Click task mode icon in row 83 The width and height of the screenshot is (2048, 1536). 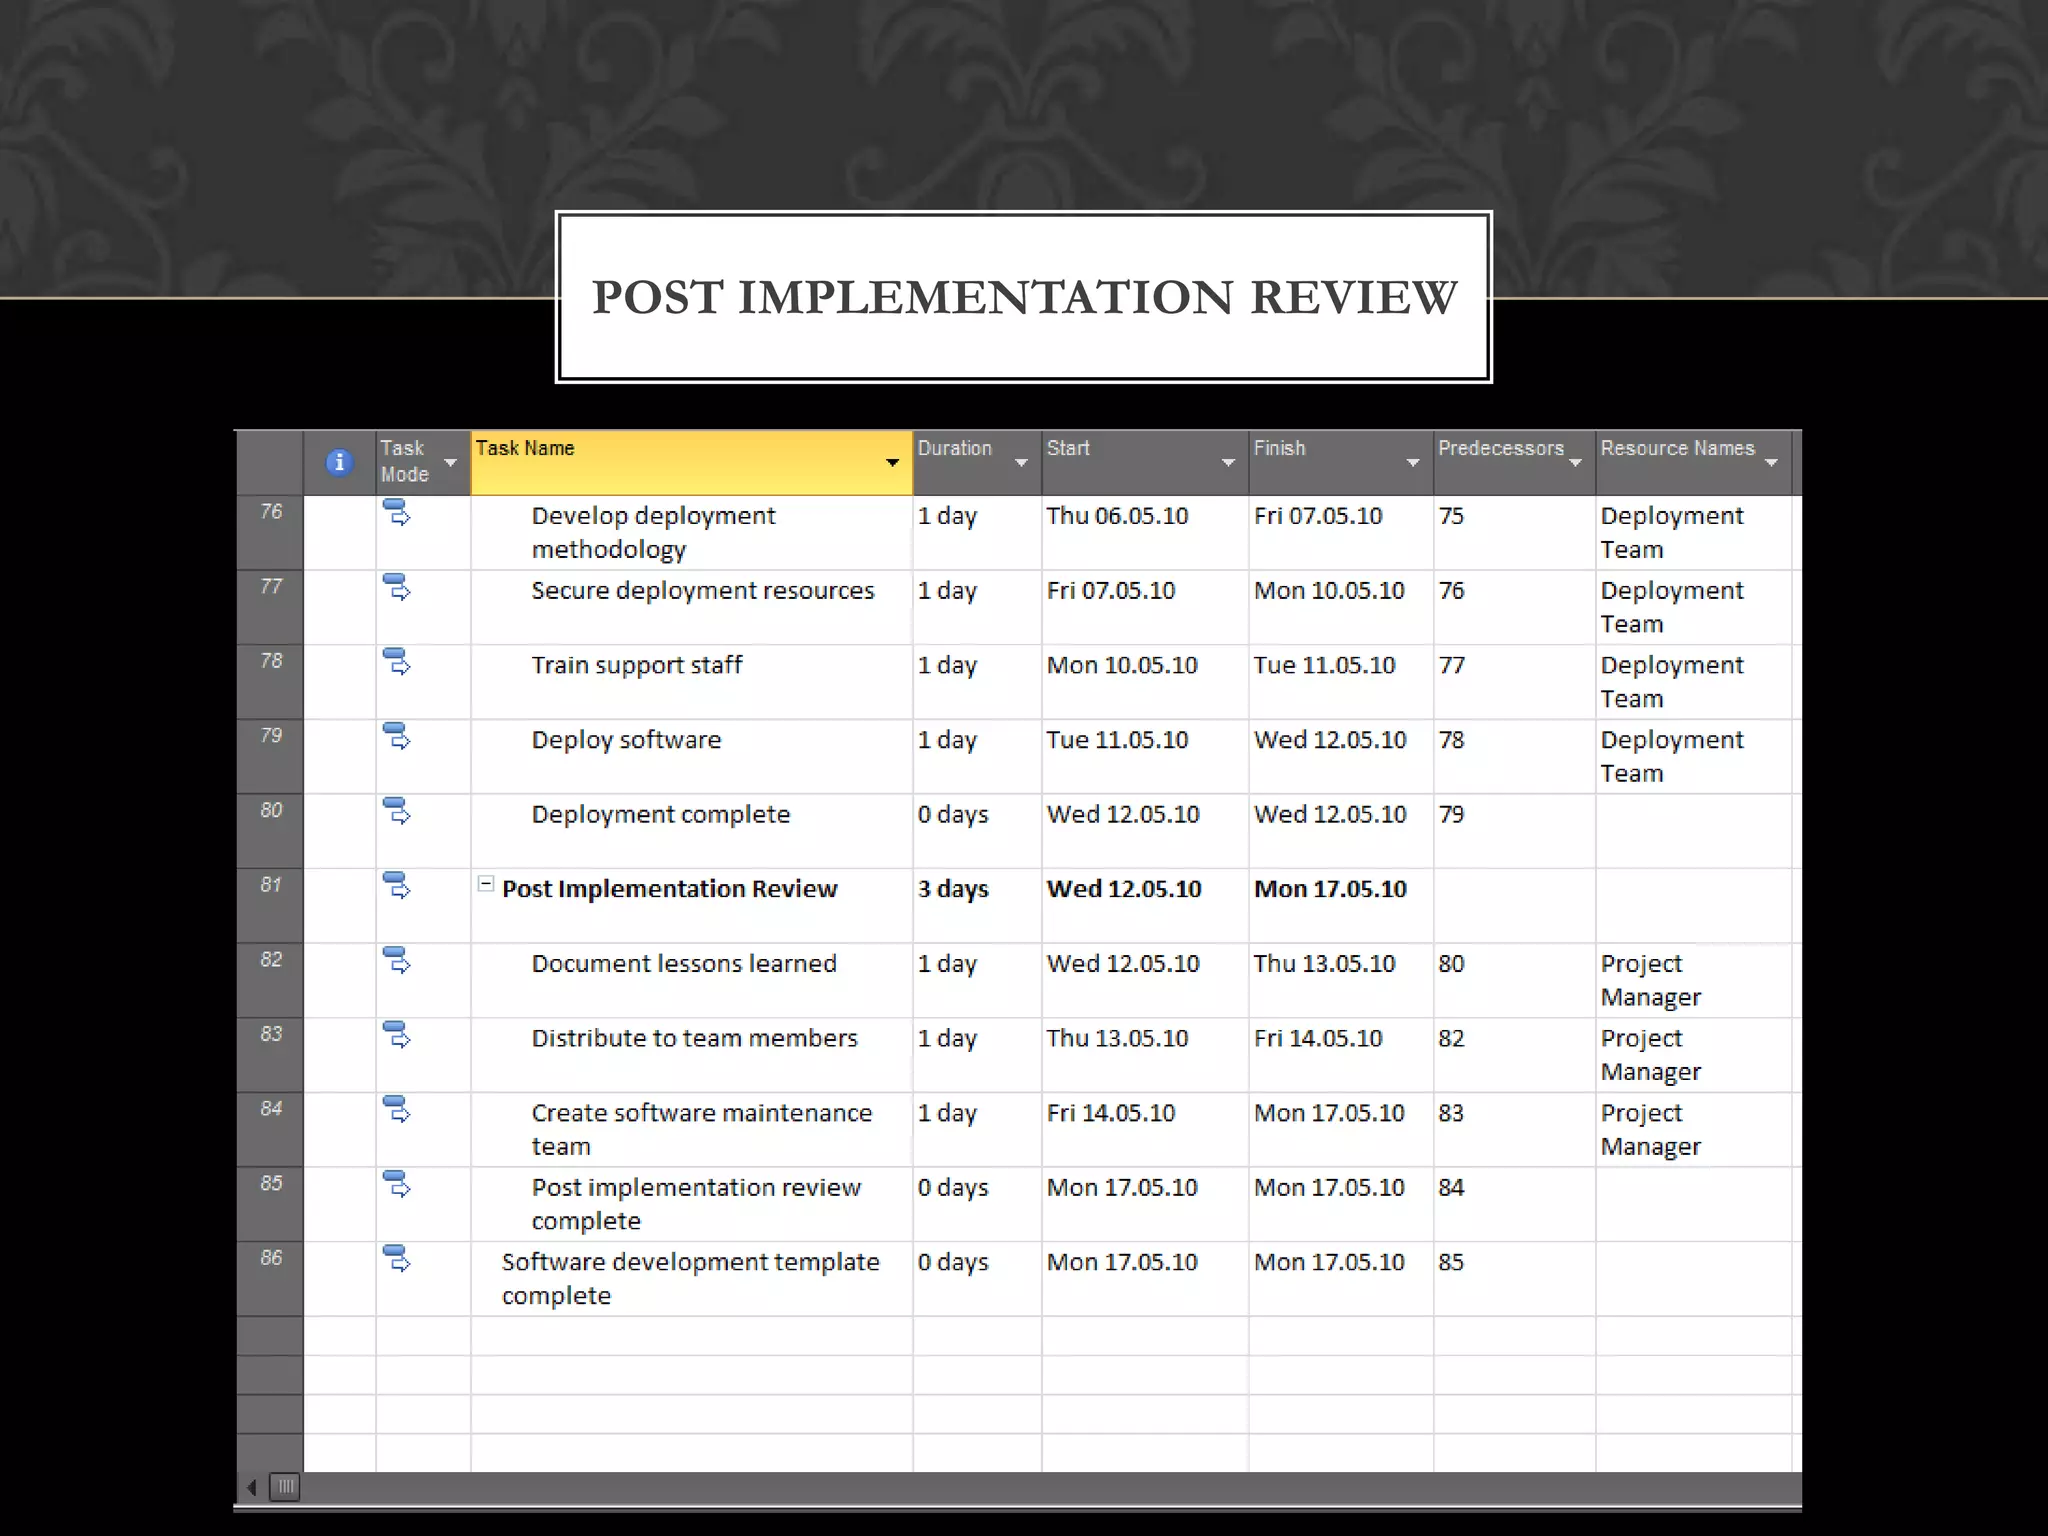click(x=397, y=1035)
